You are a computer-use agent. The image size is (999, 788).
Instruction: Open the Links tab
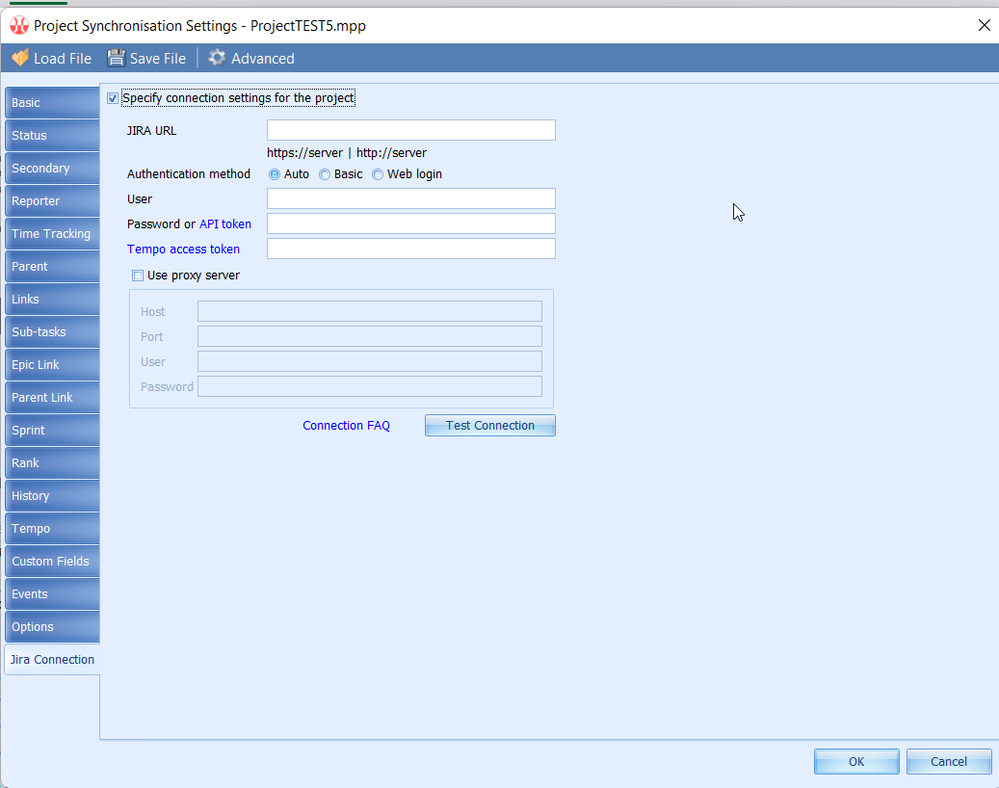pos(52,299)
